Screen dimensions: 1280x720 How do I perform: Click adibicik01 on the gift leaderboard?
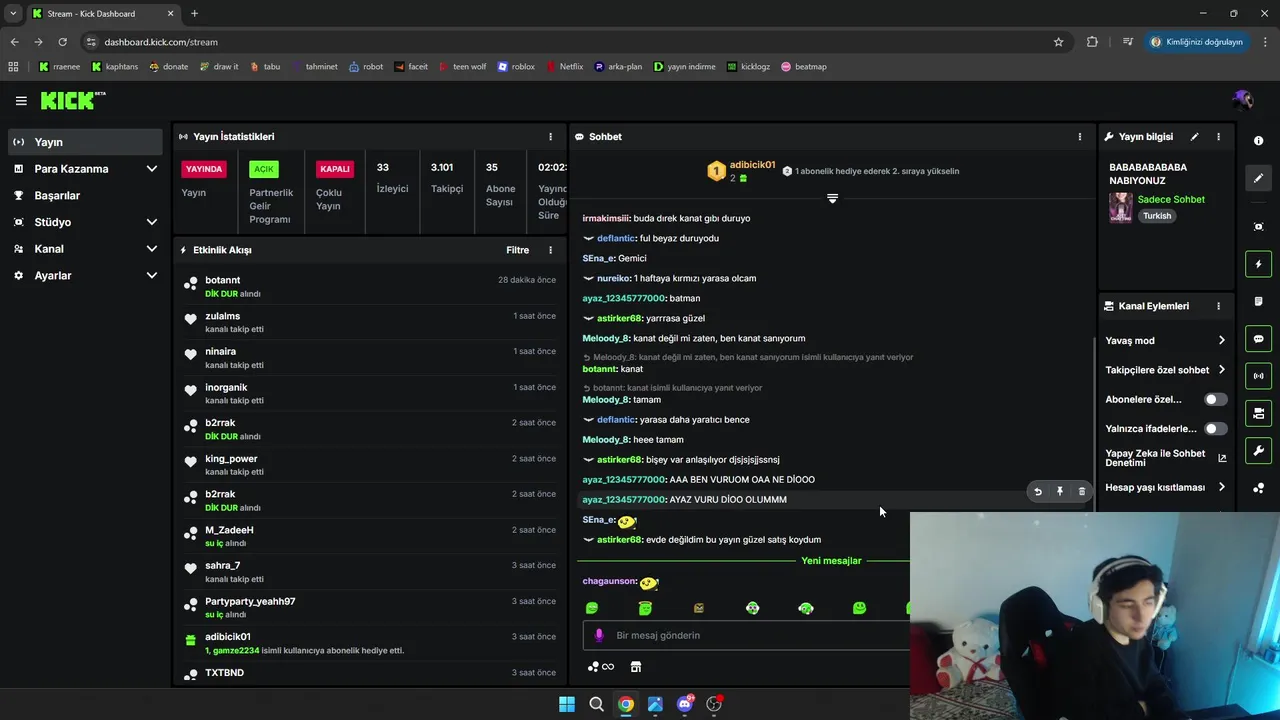(x=752, y=165)
